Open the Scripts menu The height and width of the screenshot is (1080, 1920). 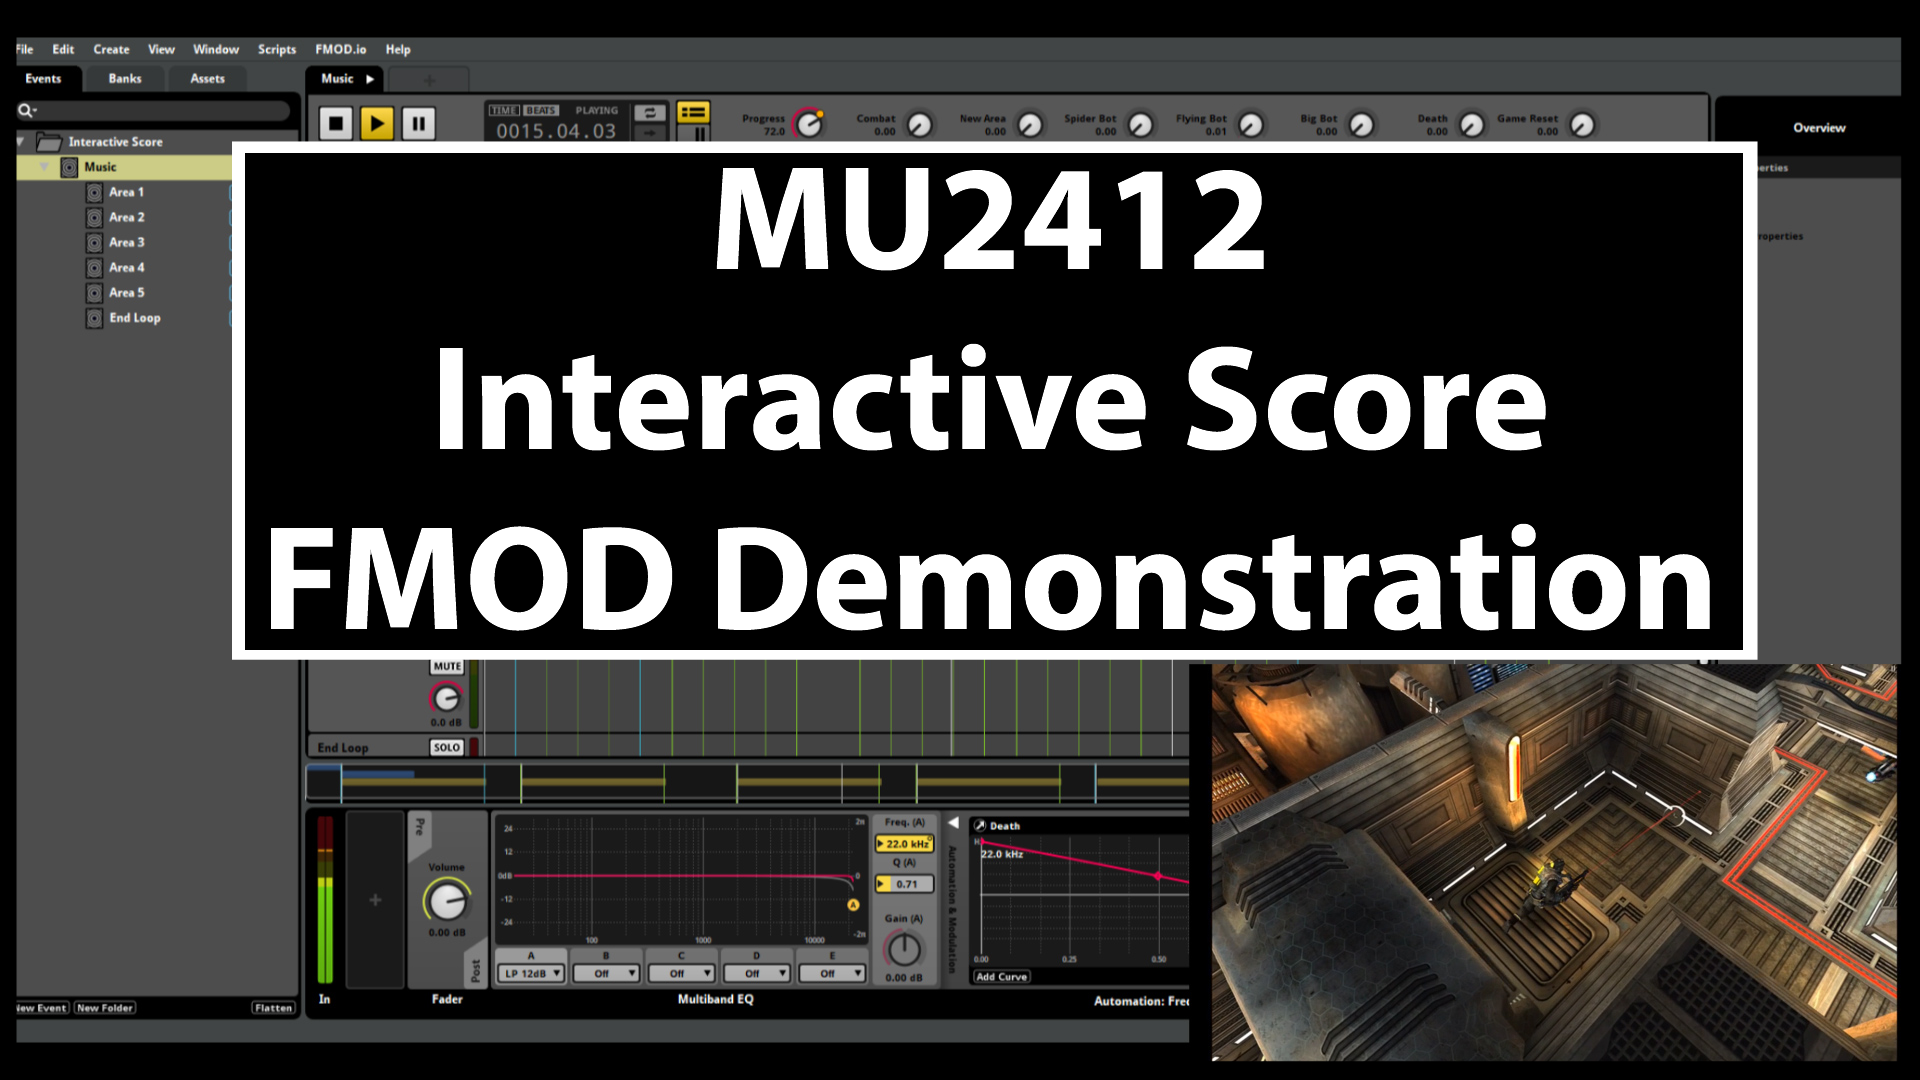click(277, 49)
